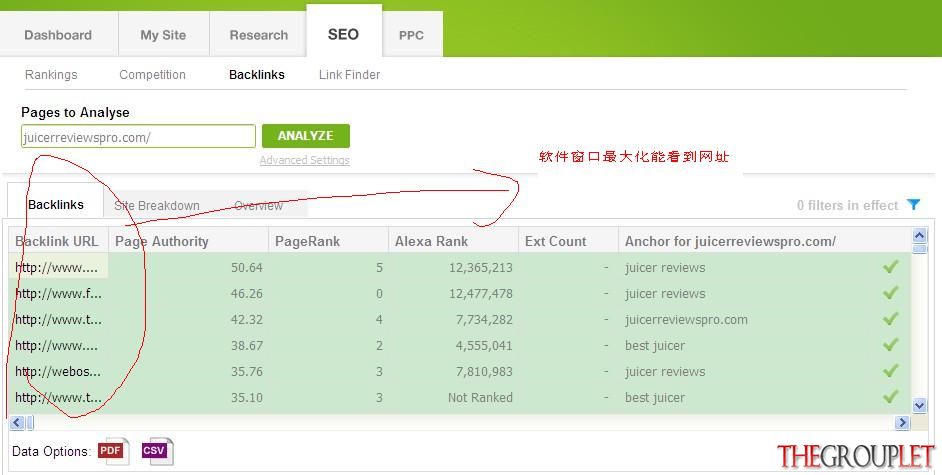The image size is (942, 475).
Task: Export data as CSV
Action: pyautogui.click(x=157, y=451)
